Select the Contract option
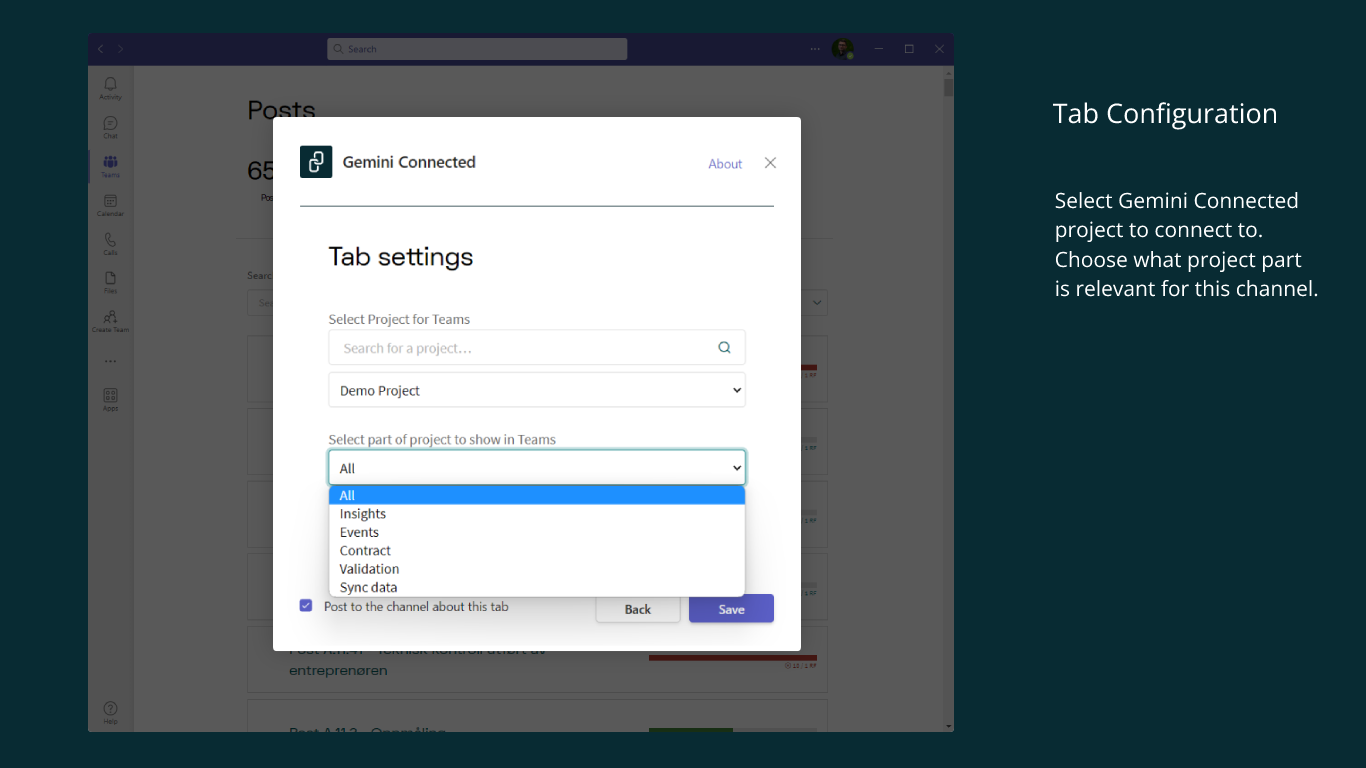Viewport: 1366px width, 768px height. click(537, 550)
